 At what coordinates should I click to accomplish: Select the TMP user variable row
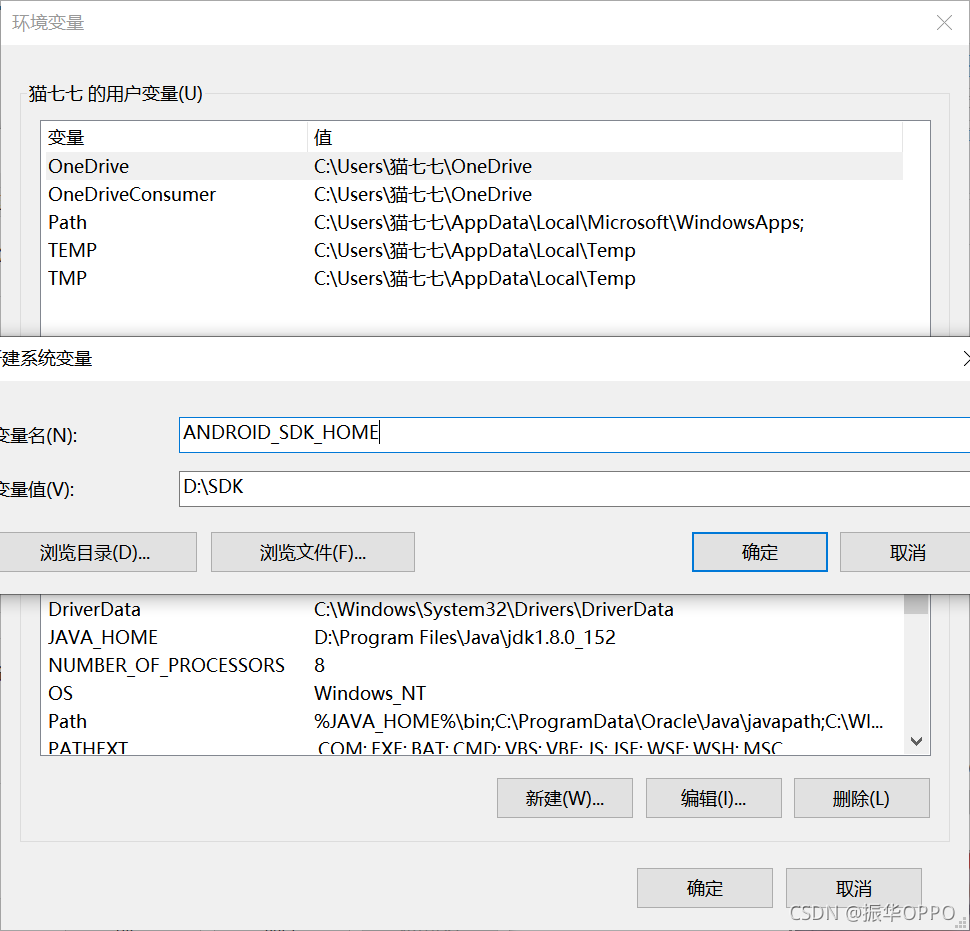(x=474, y=278)
